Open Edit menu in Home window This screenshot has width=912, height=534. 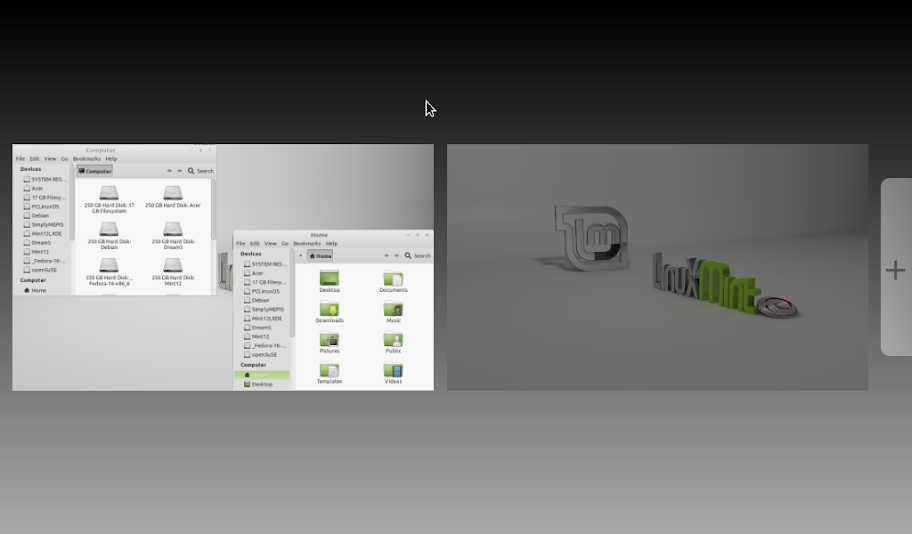pos(255,243)
